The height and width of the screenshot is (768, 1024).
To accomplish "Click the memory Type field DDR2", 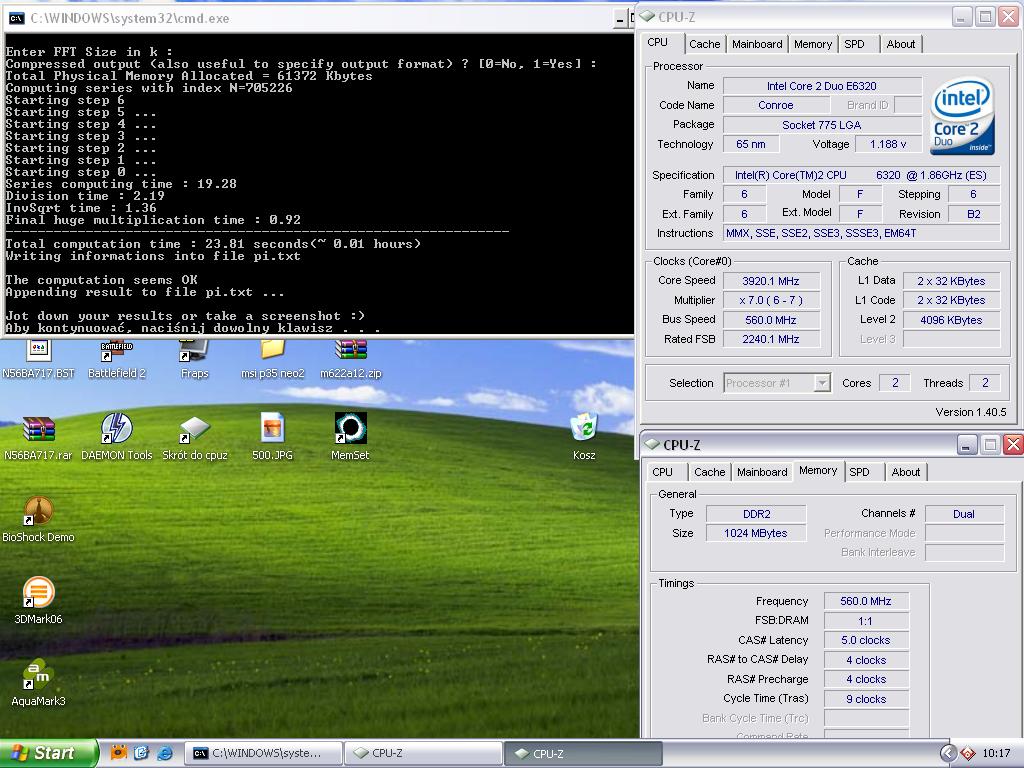I will 756,514.
